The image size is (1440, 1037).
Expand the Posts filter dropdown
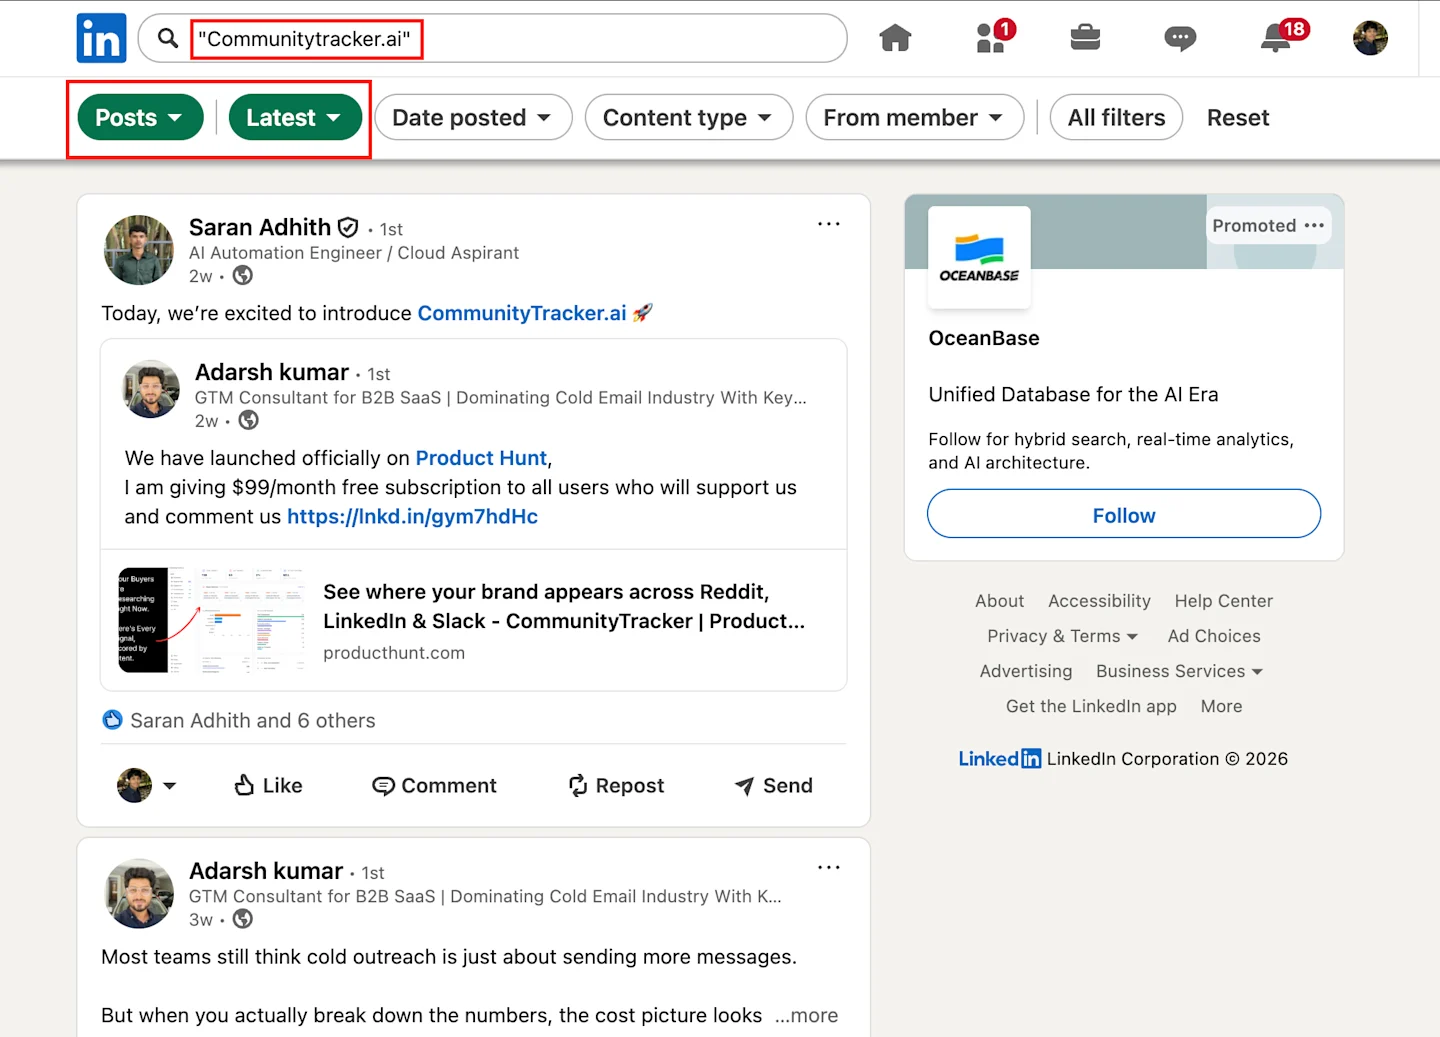(140, 118)
